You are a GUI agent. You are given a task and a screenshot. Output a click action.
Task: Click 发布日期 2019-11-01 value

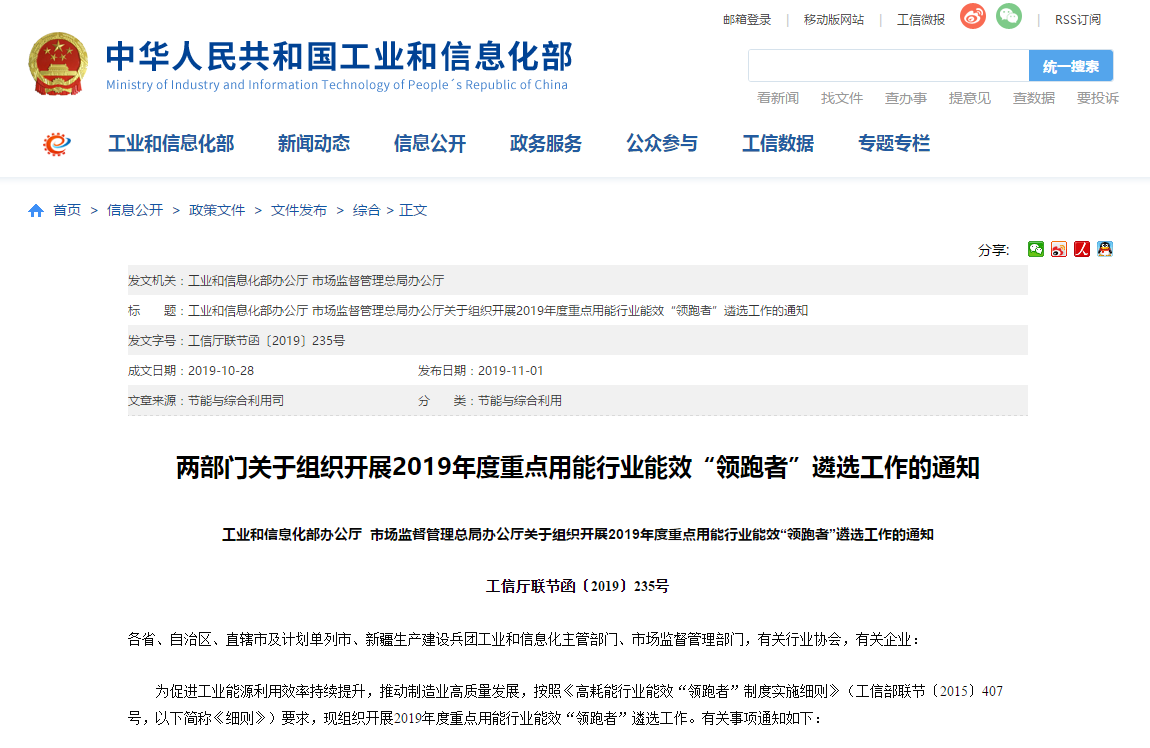[x=510, y=371]
